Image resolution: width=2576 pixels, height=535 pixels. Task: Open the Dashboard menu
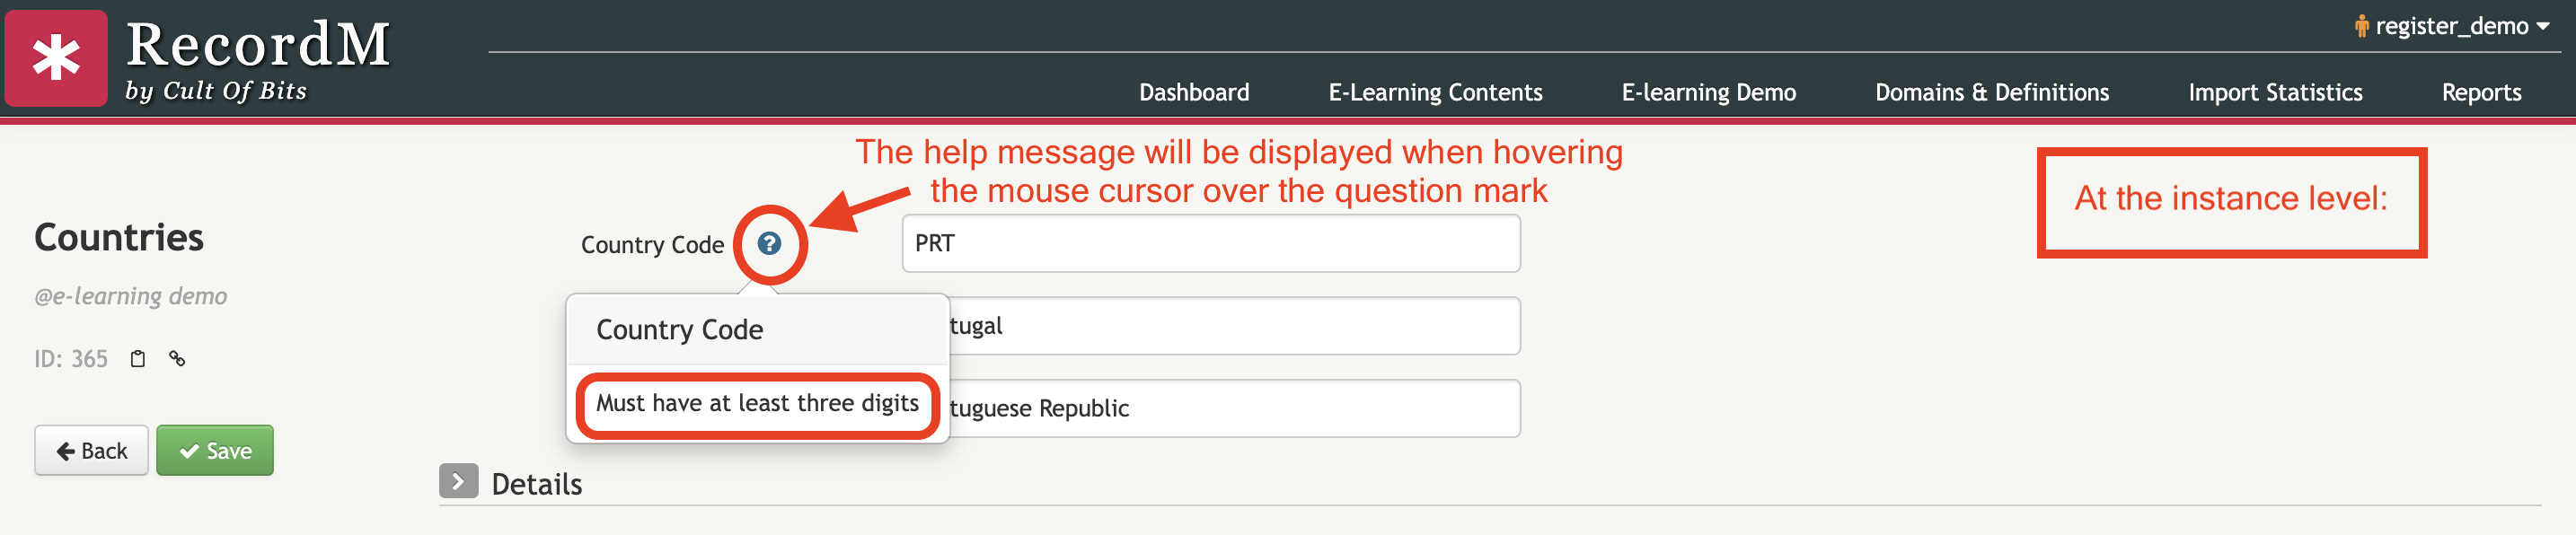pos(1194,92)
